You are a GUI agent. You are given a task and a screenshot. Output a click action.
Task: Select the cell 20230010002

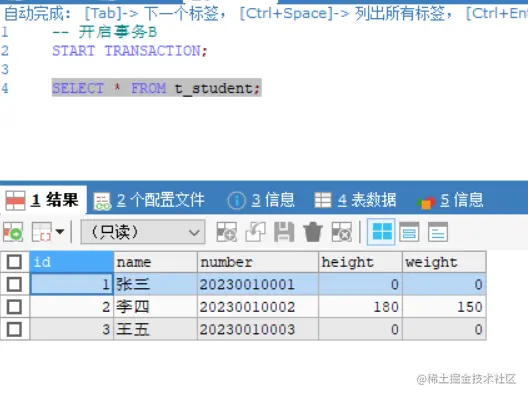258,307
